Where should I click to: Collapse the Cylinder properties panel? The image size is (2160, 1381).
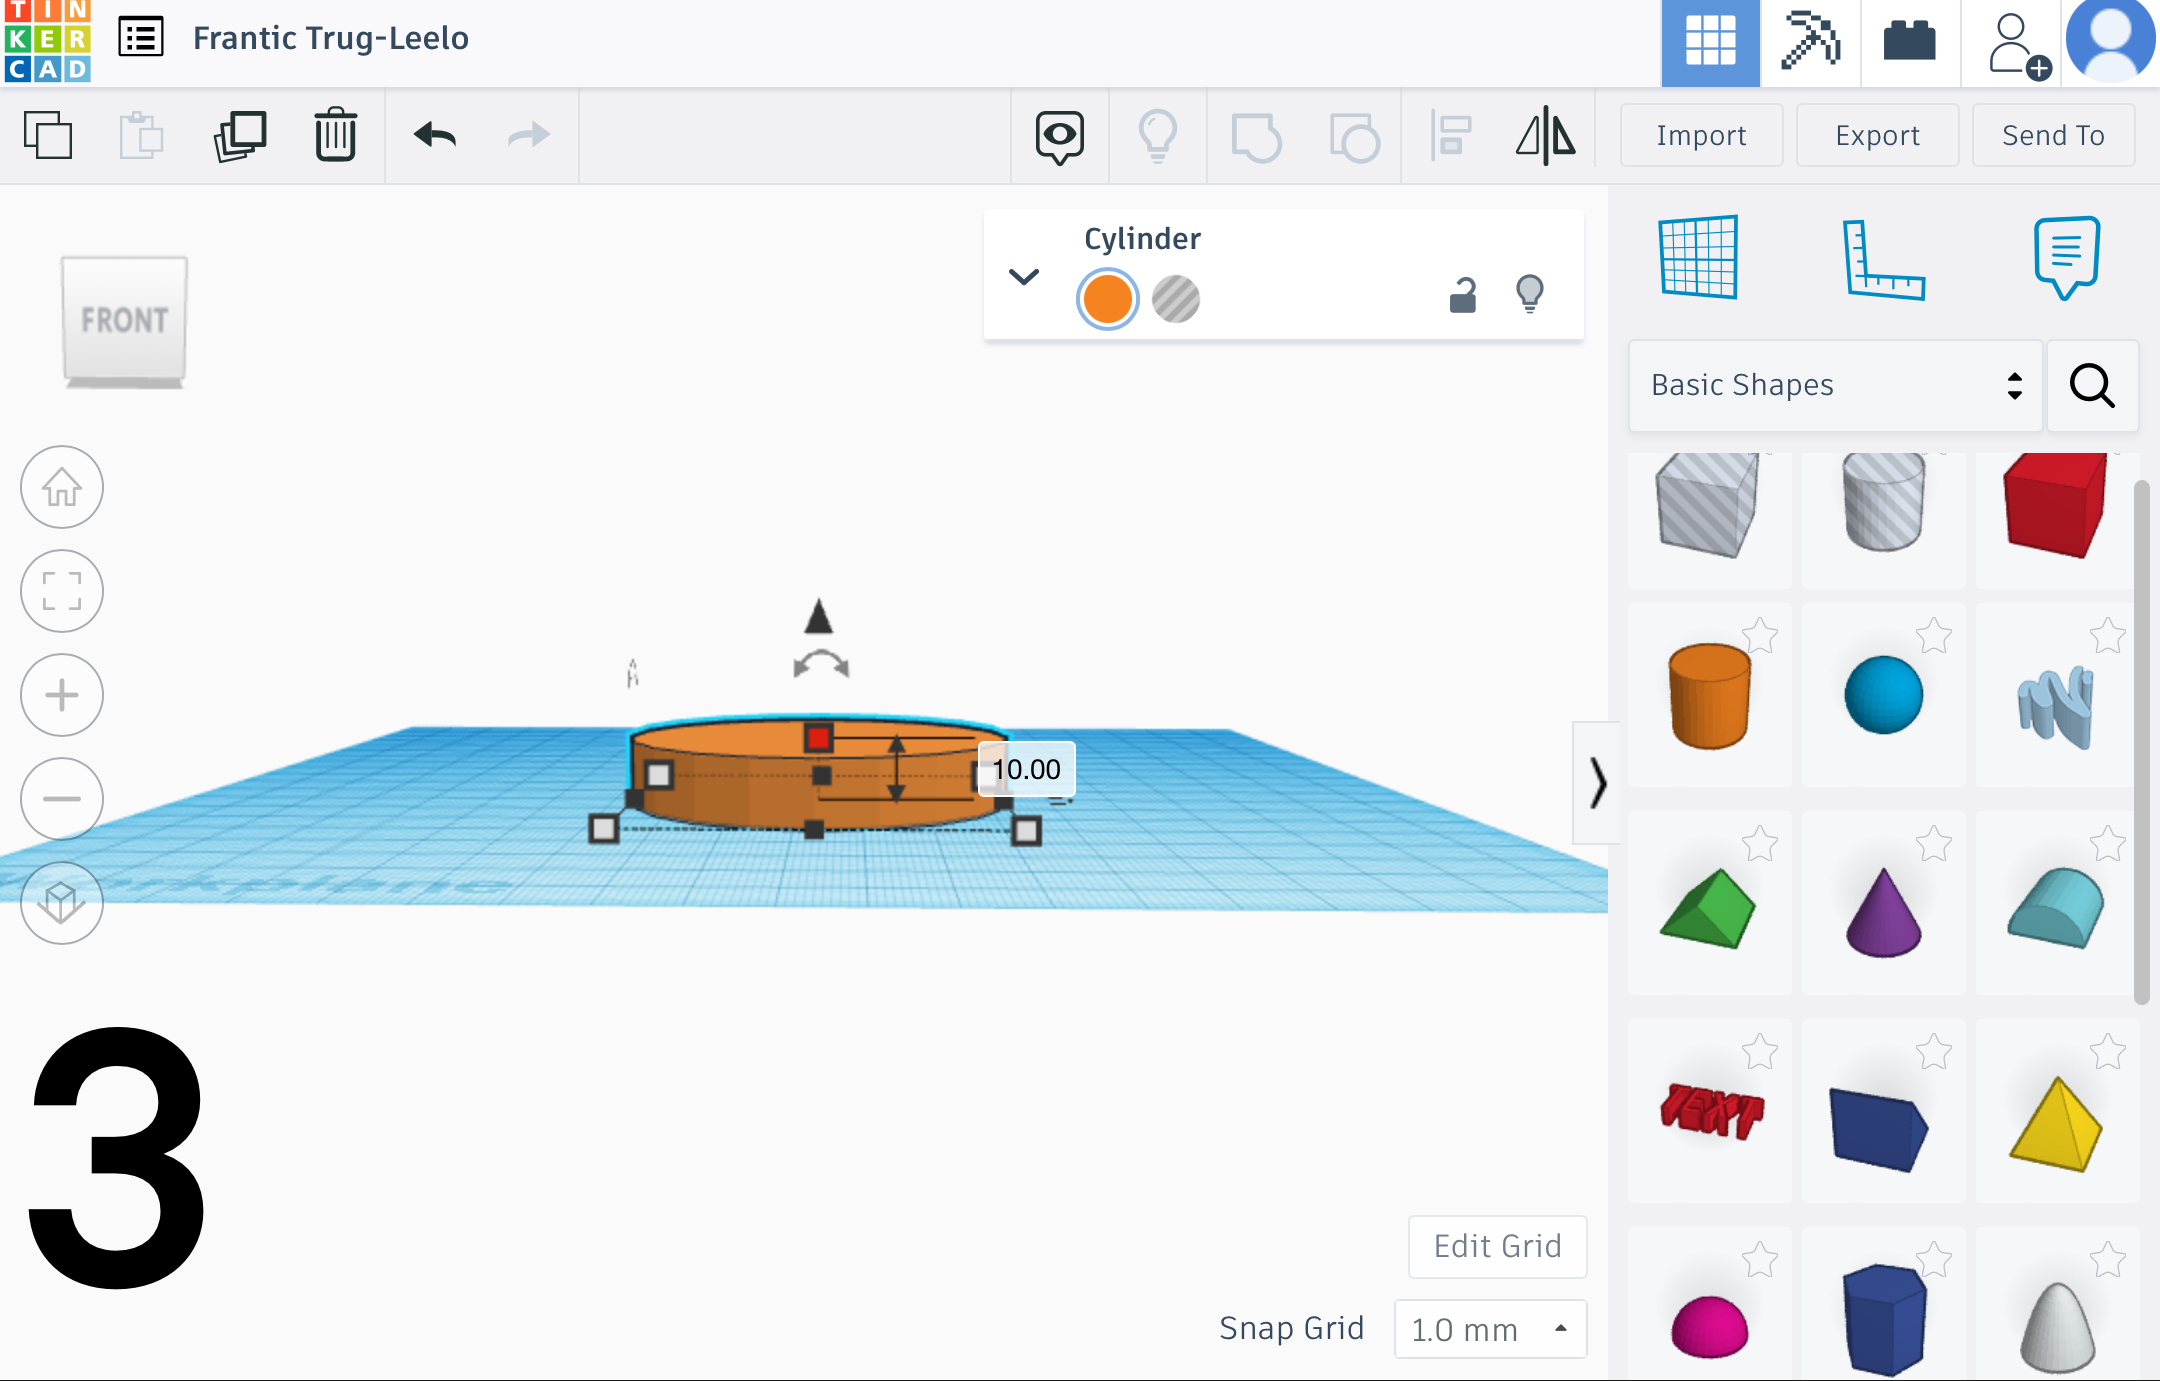click(1024, 276)
